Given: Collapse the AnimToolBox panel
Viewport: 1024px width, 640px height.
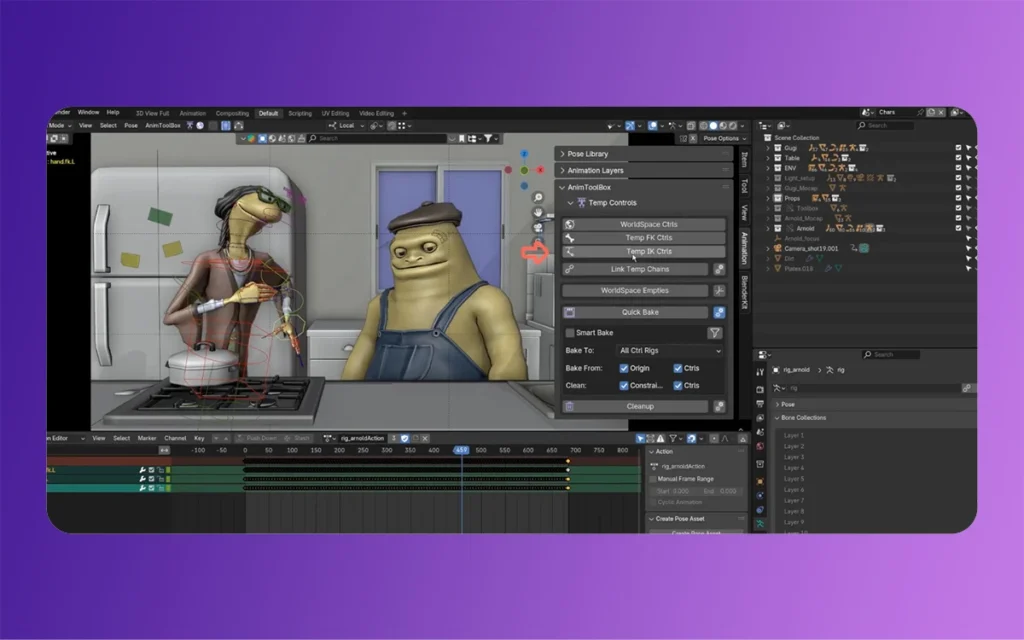Looking at the screenshot, I should (643, 187).
